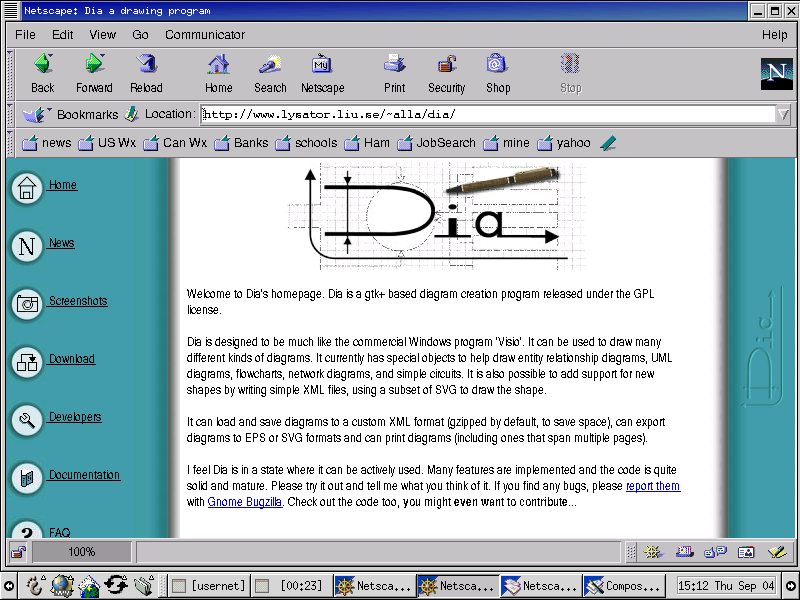The height and width of the screenshot is (600, 800).
Task: Open Address Book from status component bar
Action: click(x=746, y=552)
